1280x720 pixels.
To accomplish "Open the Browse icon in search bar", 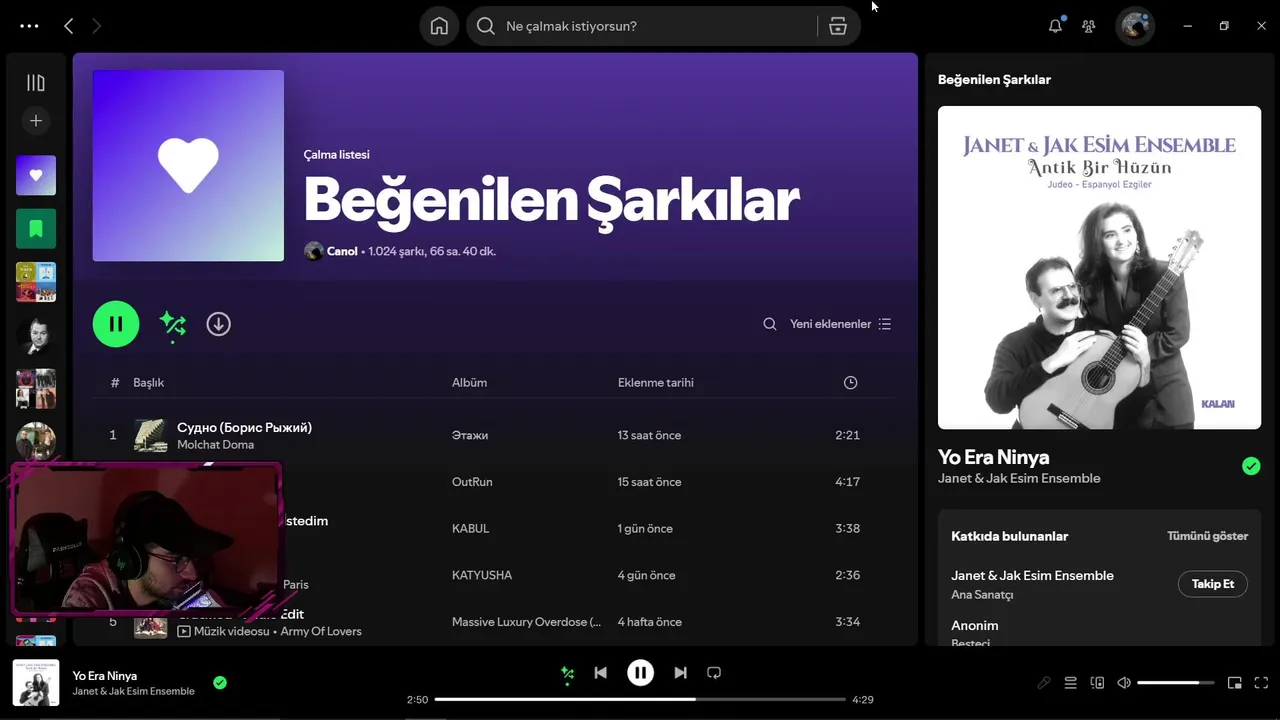I will click(x=838, y=26).
